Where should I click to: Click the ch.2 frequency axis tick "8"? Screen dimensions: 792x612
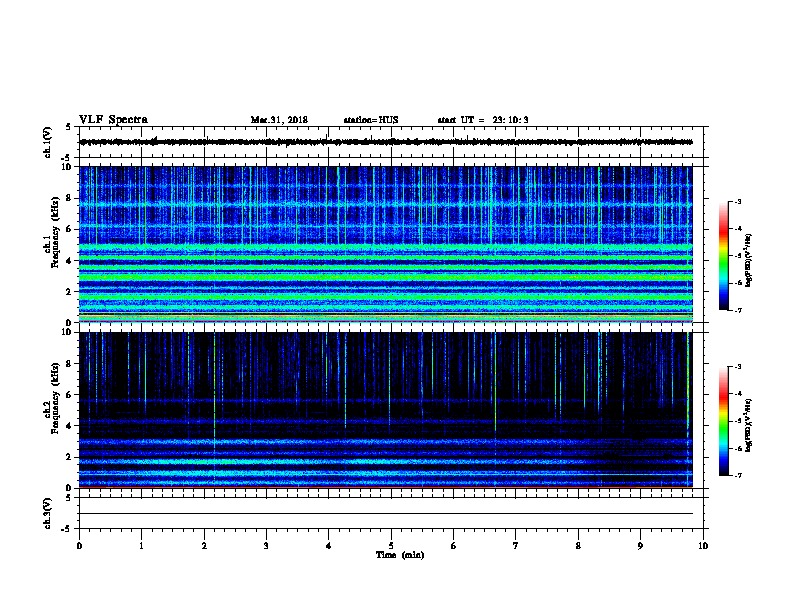69,364
